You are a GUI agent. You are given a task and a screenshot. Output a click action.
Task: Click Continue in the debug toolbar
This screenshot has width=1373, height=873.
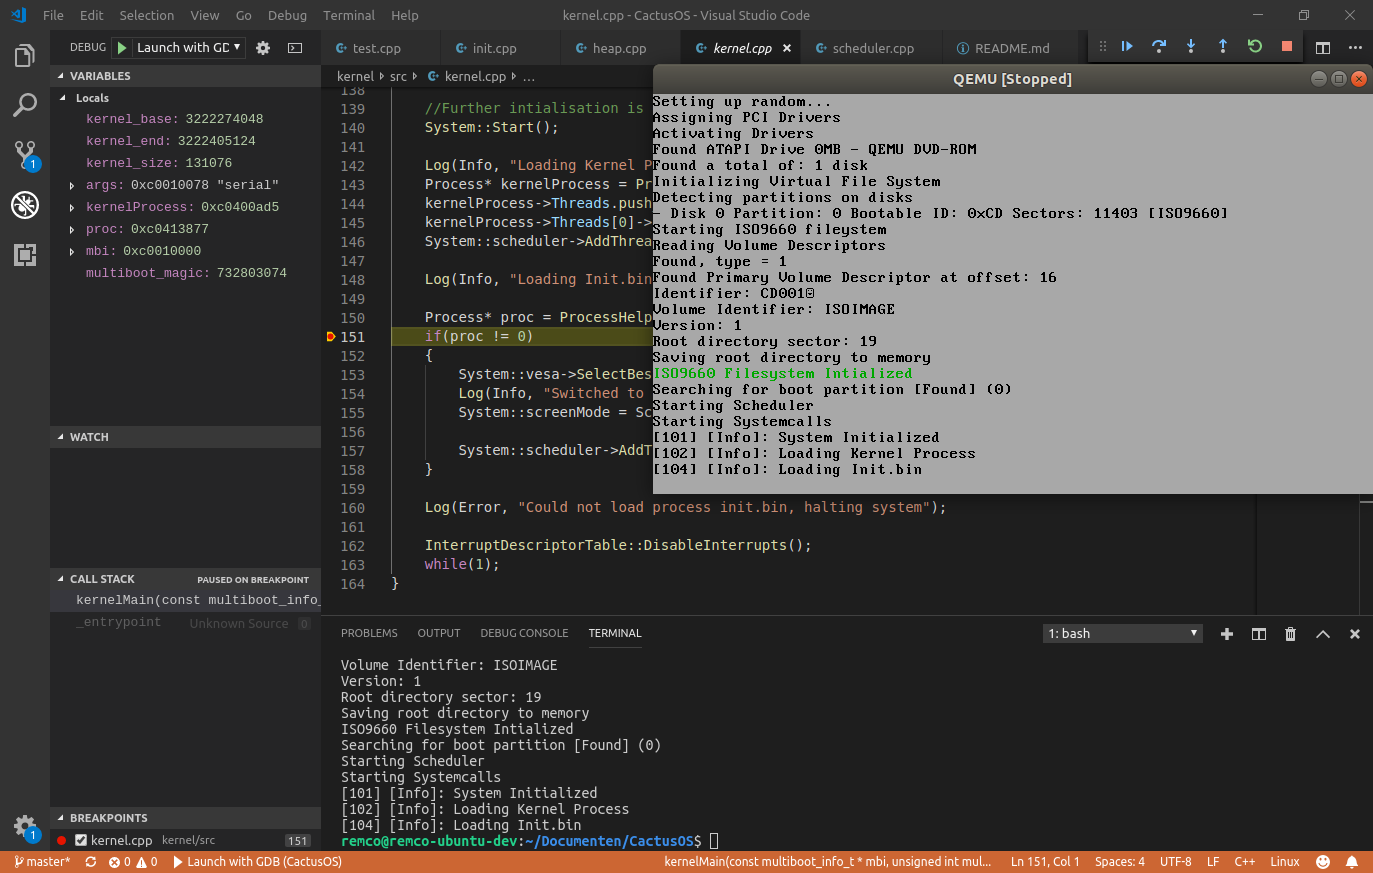(x=1127, y=47)
